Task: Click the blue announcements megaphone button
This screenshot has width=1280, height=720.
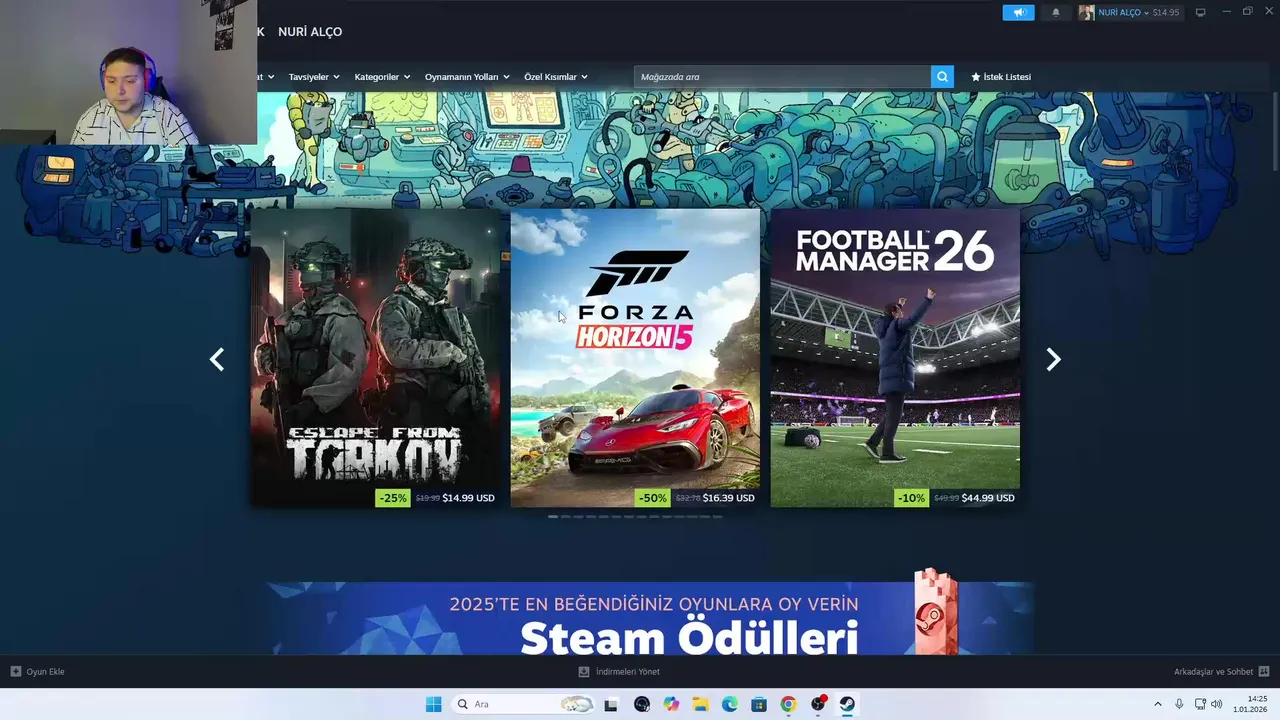Action: (1018, 12)
